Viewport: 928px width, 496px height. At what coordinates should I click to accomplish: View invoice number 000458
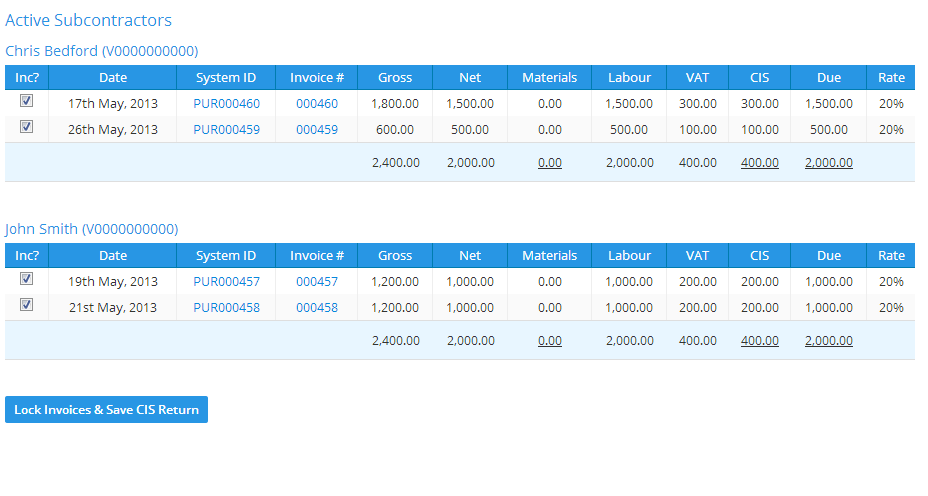tap(317, 307)
